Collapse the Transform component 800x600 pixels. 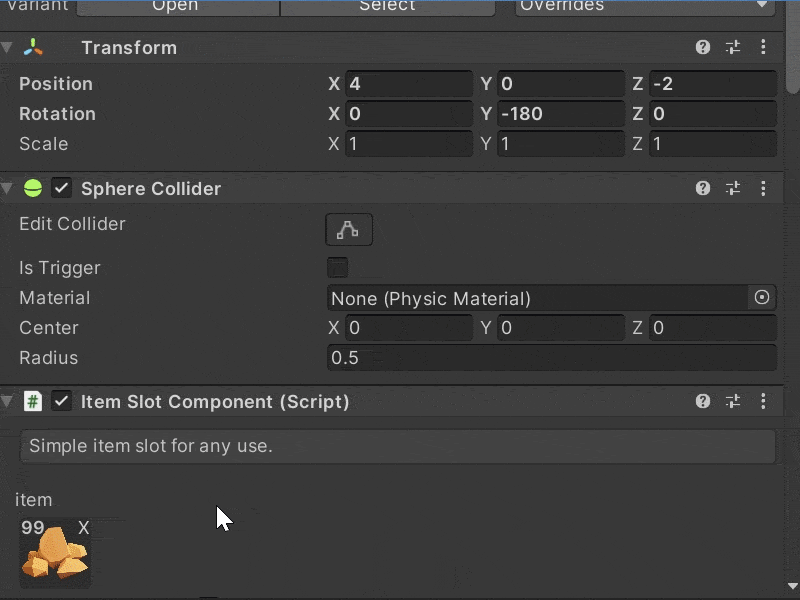point(8,47)
